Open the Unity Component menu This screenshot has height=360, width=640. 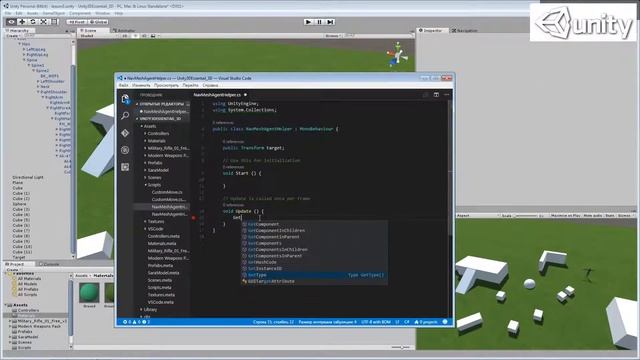click(x=80, y=13)
